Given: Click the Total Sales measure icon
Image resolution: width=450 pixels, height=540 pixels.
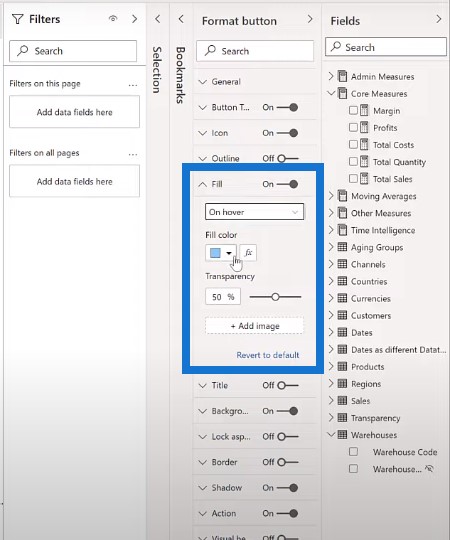Looking at the screenshot, I should click(364, 178).
